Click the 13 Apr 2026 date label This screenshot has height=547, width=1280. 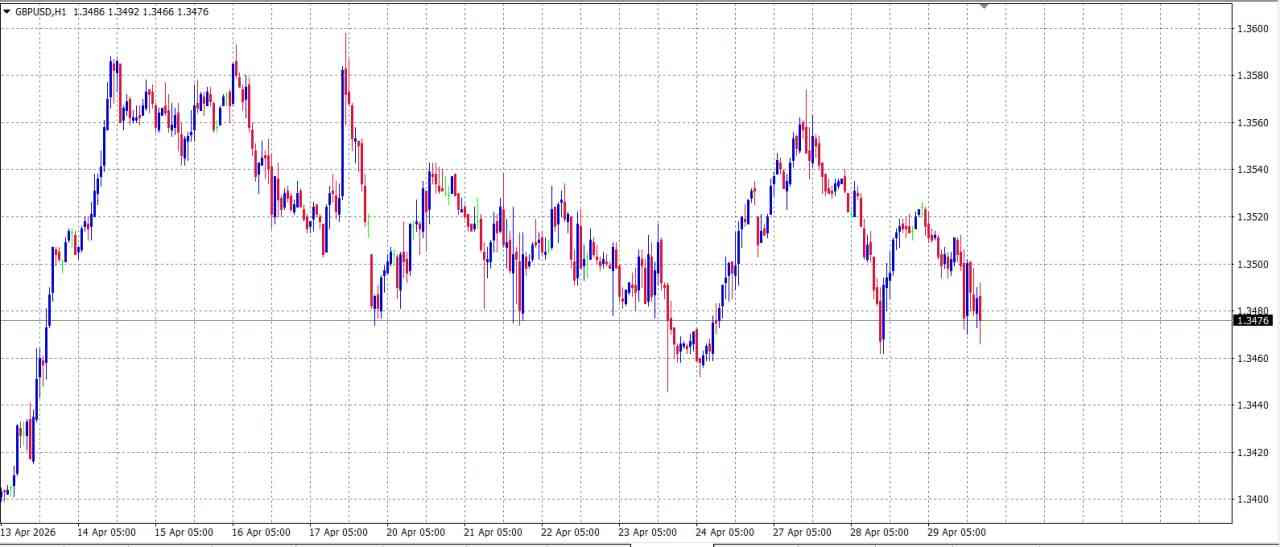click(29, 532)
